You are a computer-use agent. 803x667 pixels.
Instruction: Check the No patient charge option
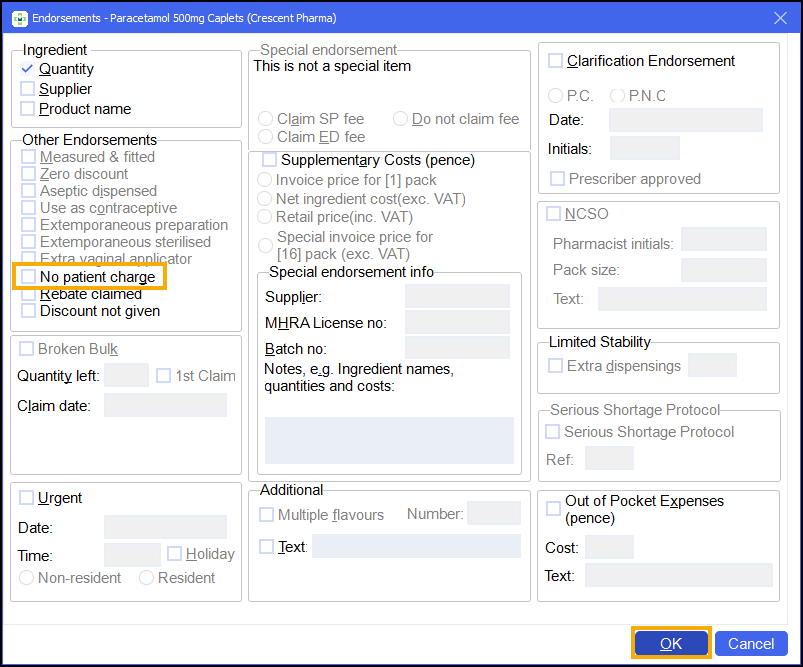29,277
